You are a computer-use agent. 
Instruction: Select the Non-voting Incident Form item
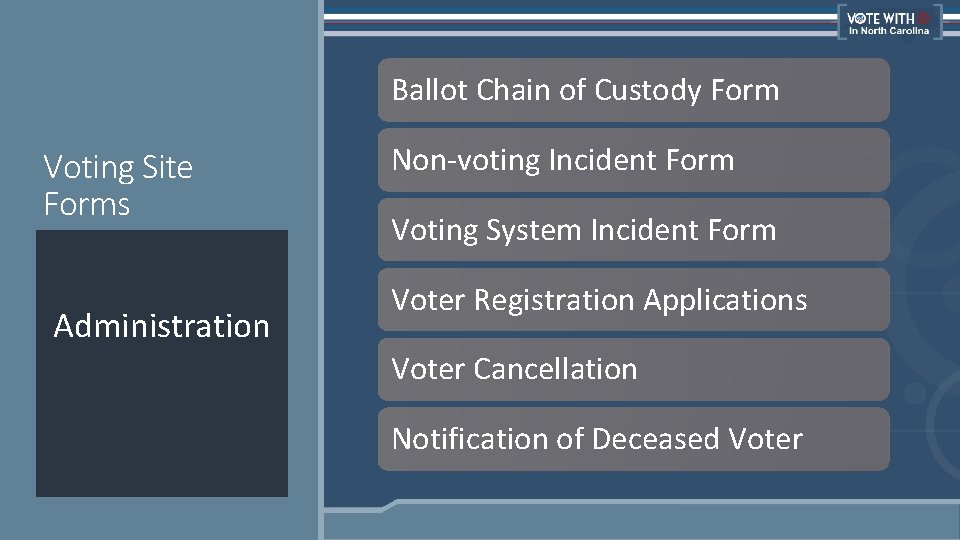pos(633,160)
